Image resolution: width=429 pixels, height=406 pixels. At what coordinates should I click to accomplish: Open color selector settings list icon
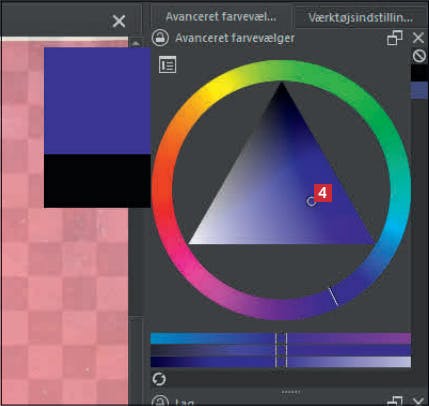pos(167,65)
